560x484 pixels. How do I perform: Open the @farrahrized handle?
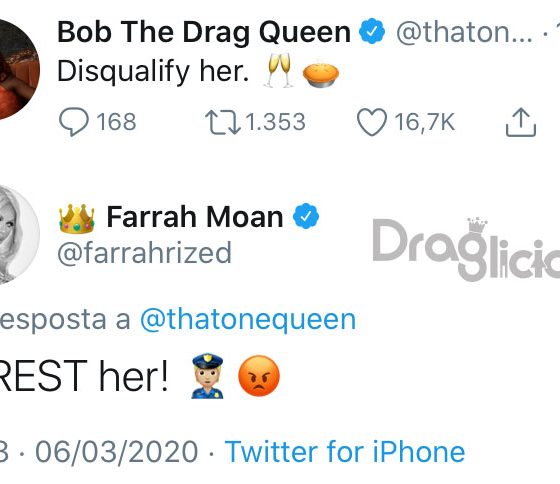(x=145, y=253)
